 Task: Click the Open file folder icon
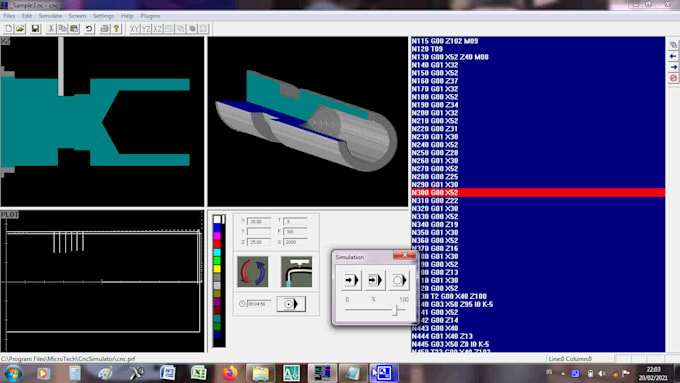click(20, 29)
